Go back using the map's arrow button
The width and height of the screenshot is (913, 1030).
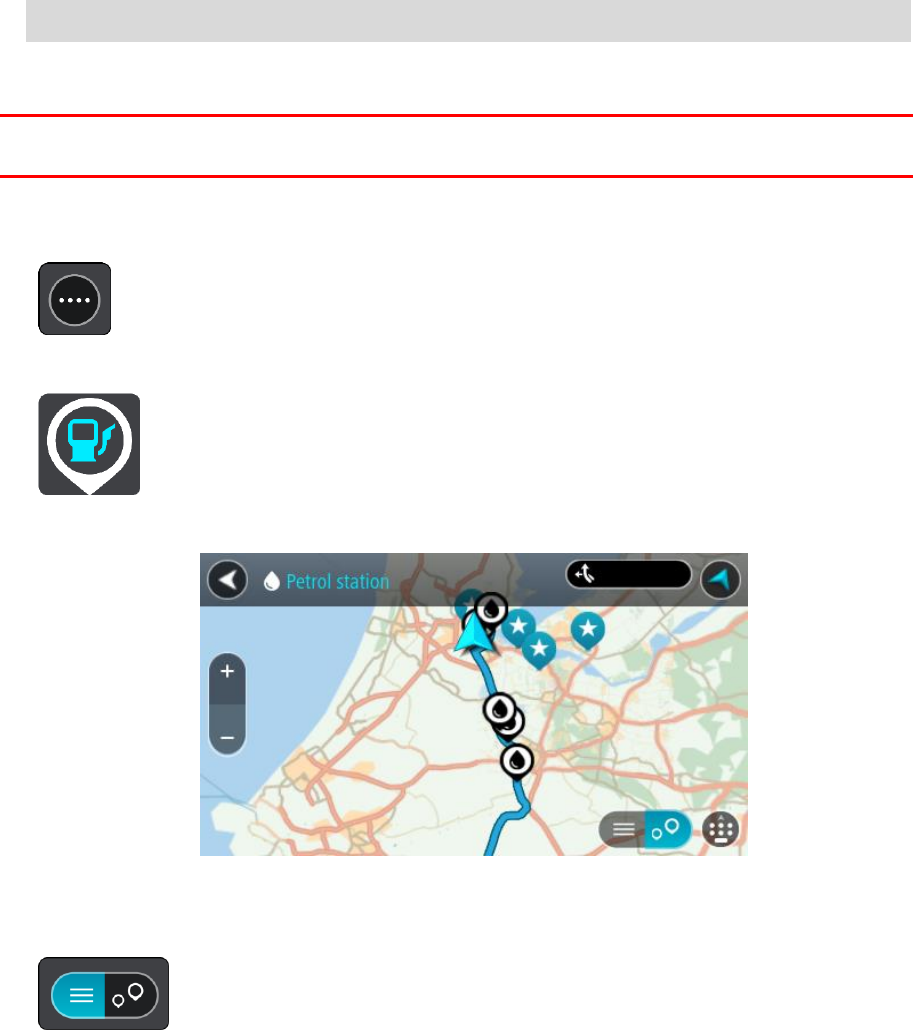coord(227,580)
